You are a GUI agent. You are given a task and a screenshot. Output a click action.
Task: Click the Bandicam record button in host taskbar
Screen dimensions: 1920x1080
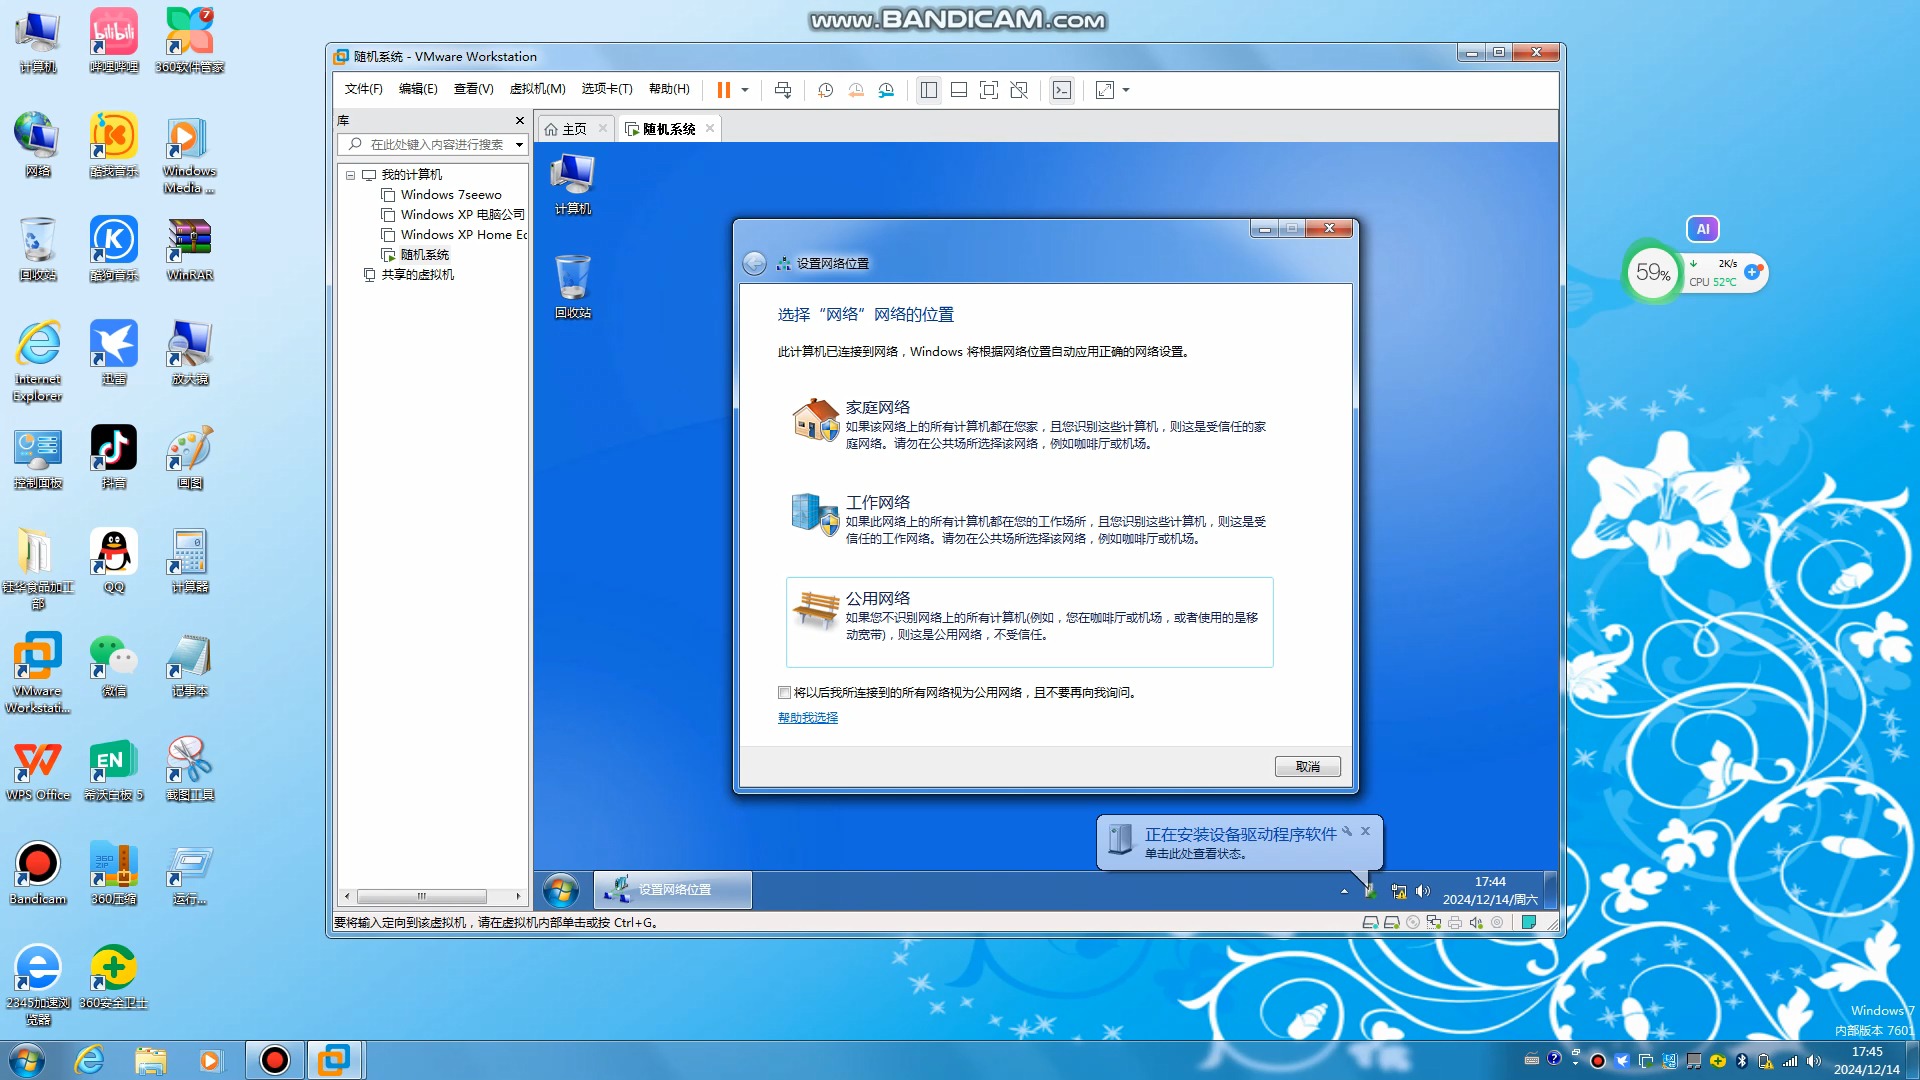274,1060
